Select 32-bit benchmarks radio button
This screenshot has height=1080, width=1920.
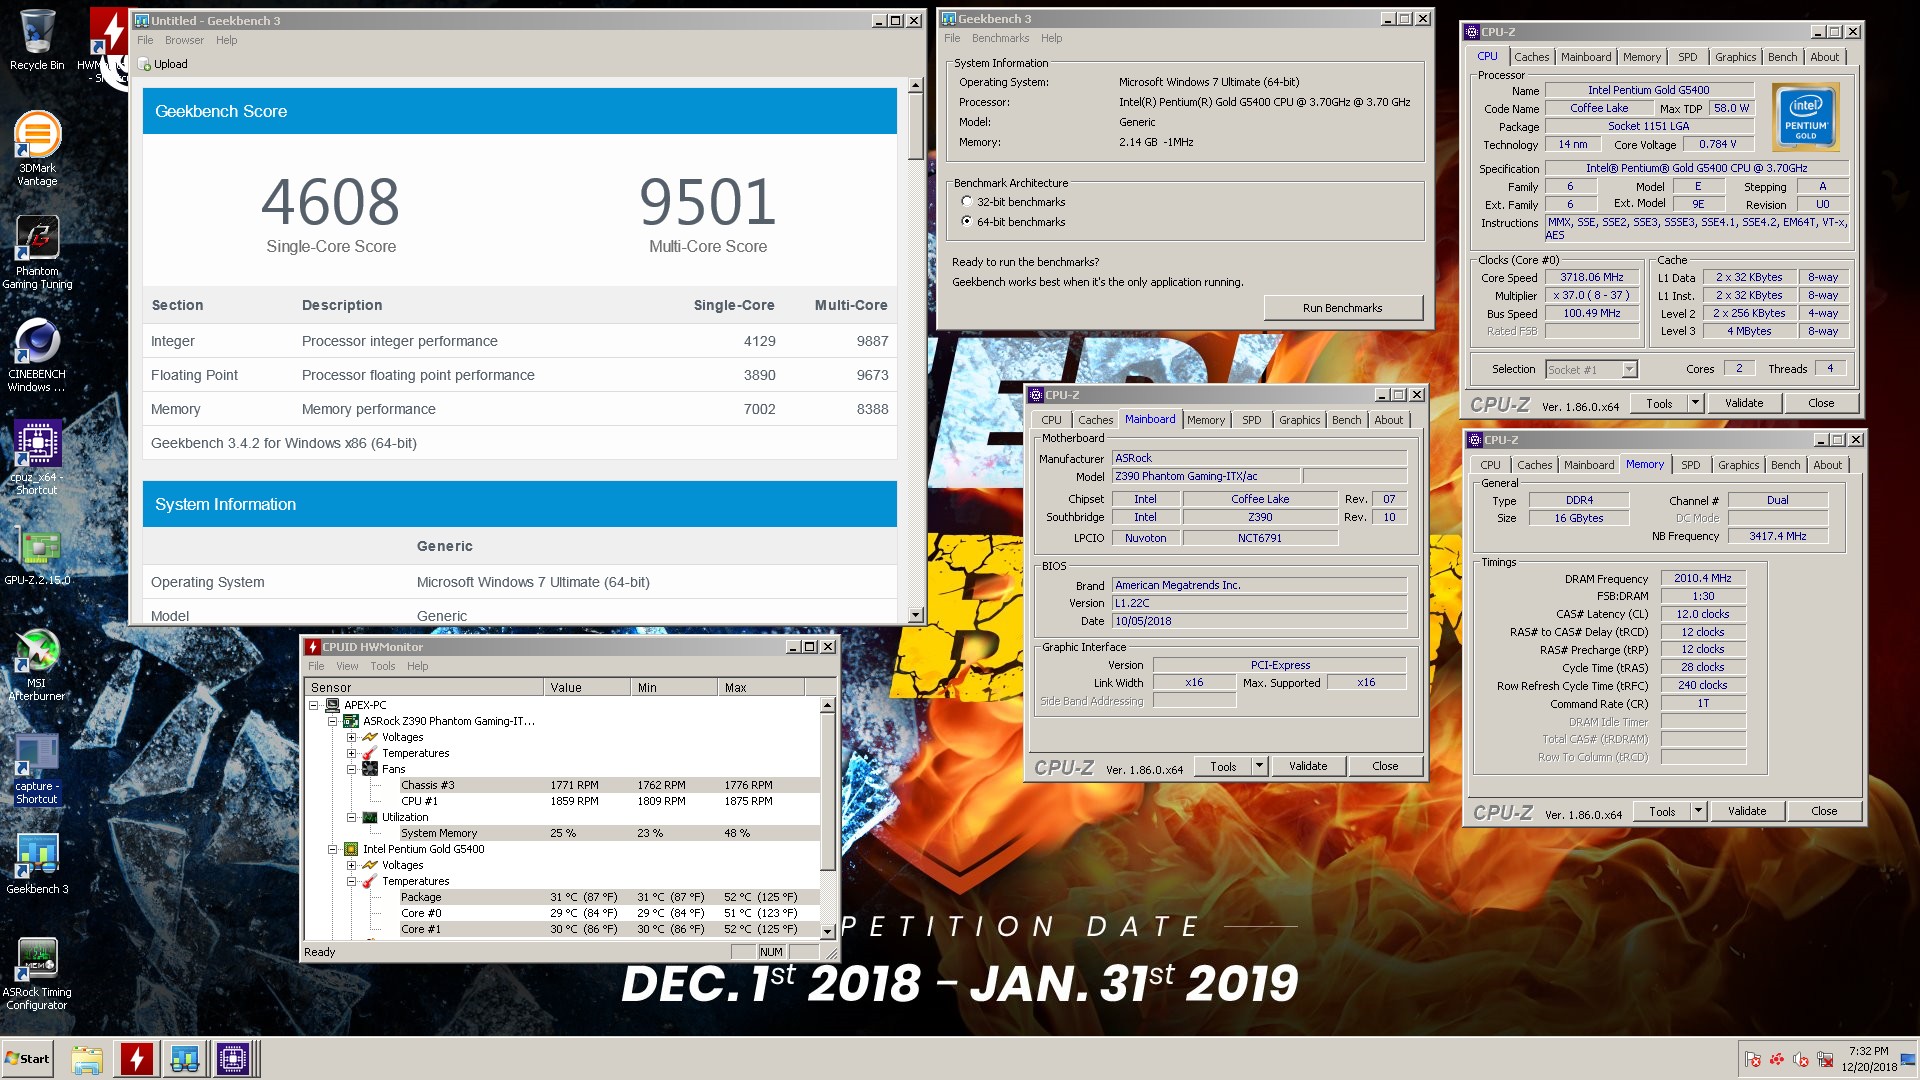(x=967, y=201)
